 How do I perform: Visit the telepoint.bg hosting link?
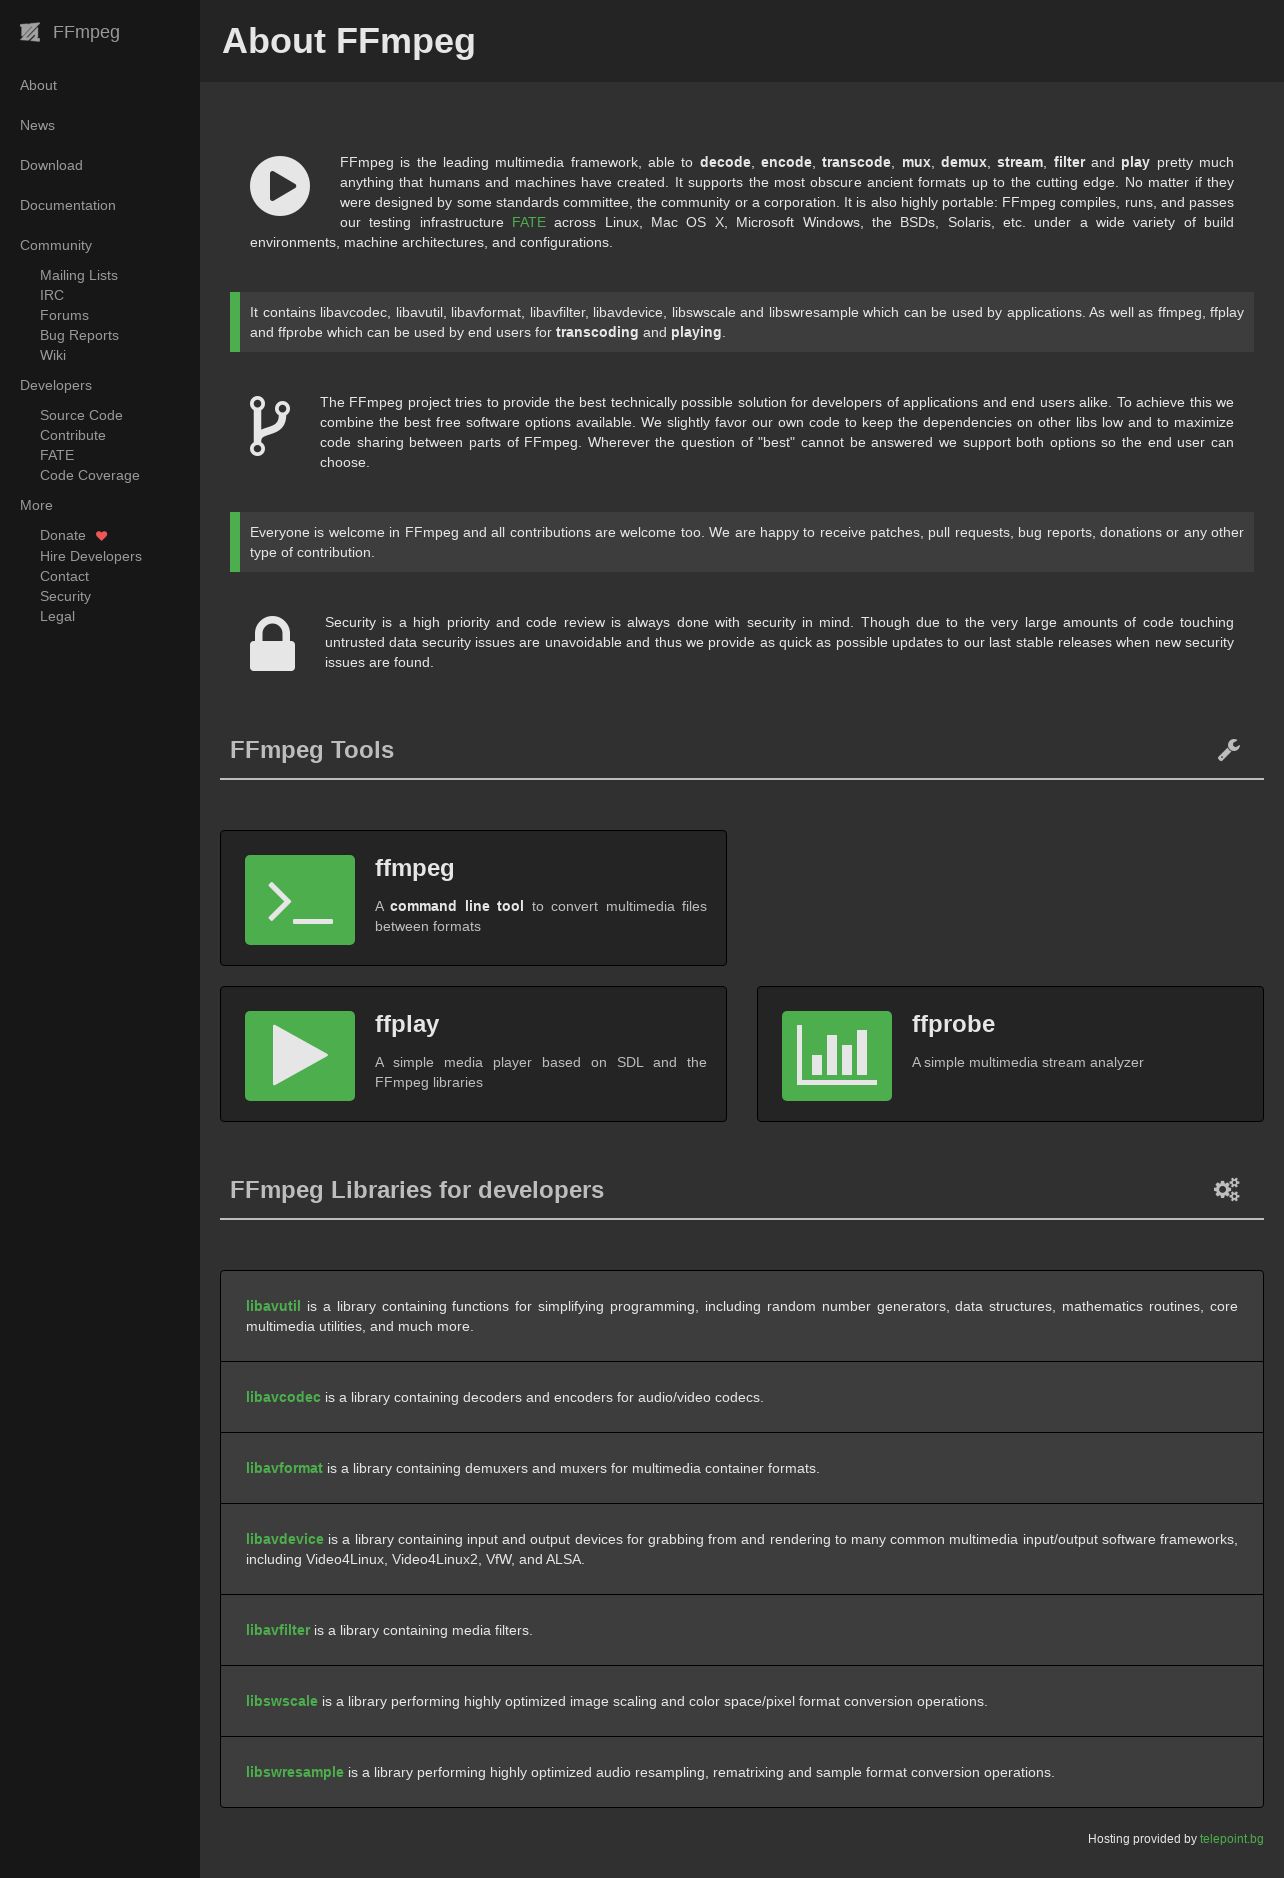point(1231,1839)
